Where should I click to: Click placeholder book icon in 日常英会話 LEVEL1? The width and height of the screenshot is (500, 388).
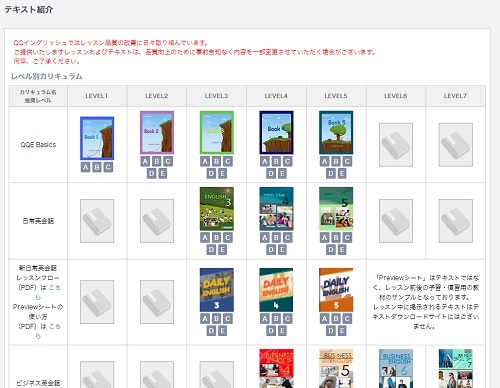pos(97,221)
